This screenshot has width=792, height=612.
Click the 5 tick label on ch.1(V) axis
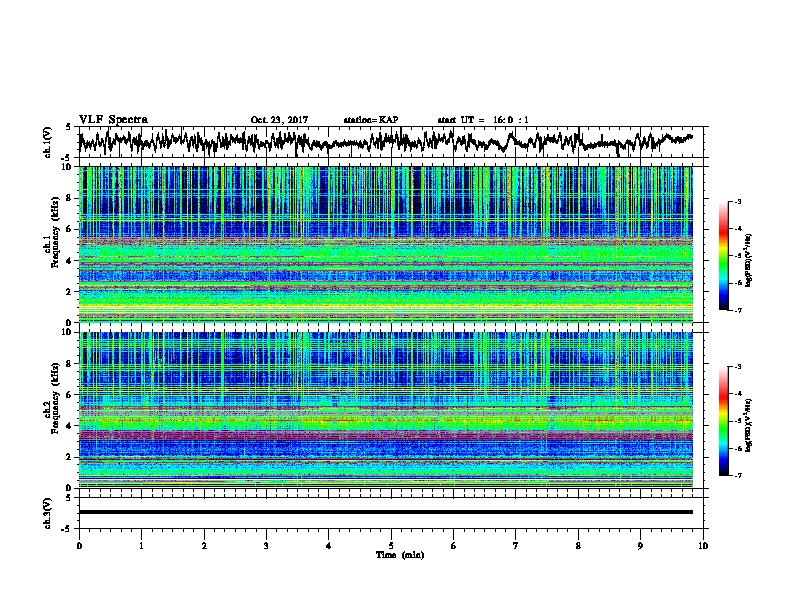click(68, 127)
